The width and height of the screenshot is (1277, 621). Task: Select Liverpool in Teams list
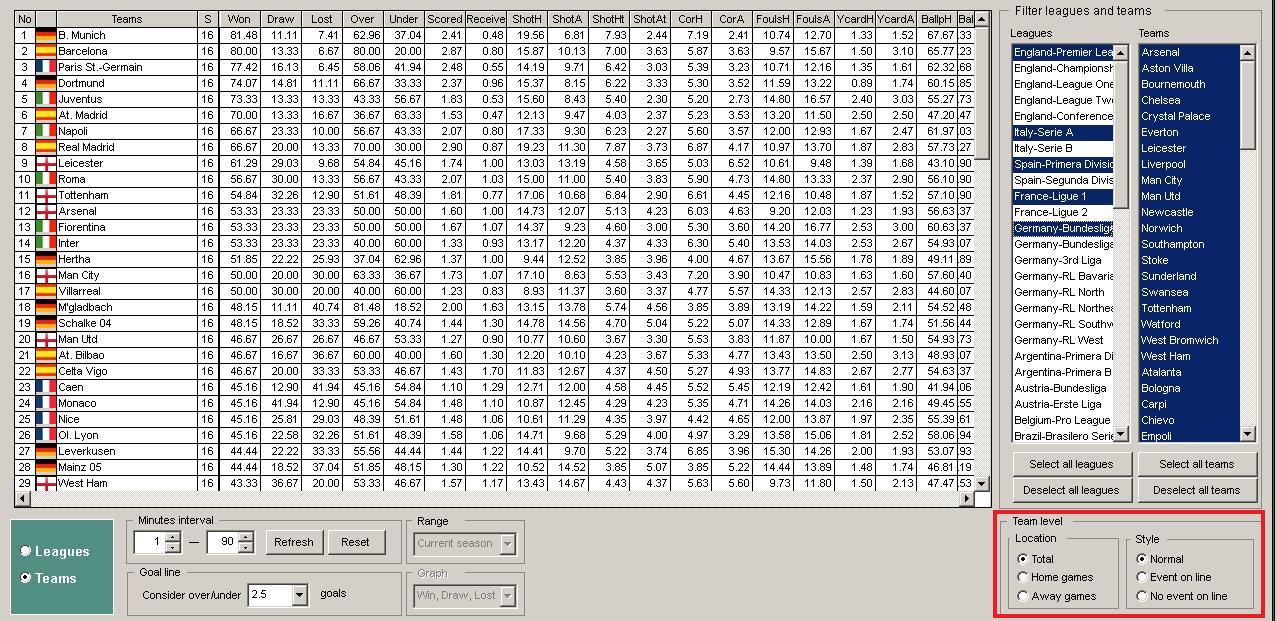click(1189, 164)
